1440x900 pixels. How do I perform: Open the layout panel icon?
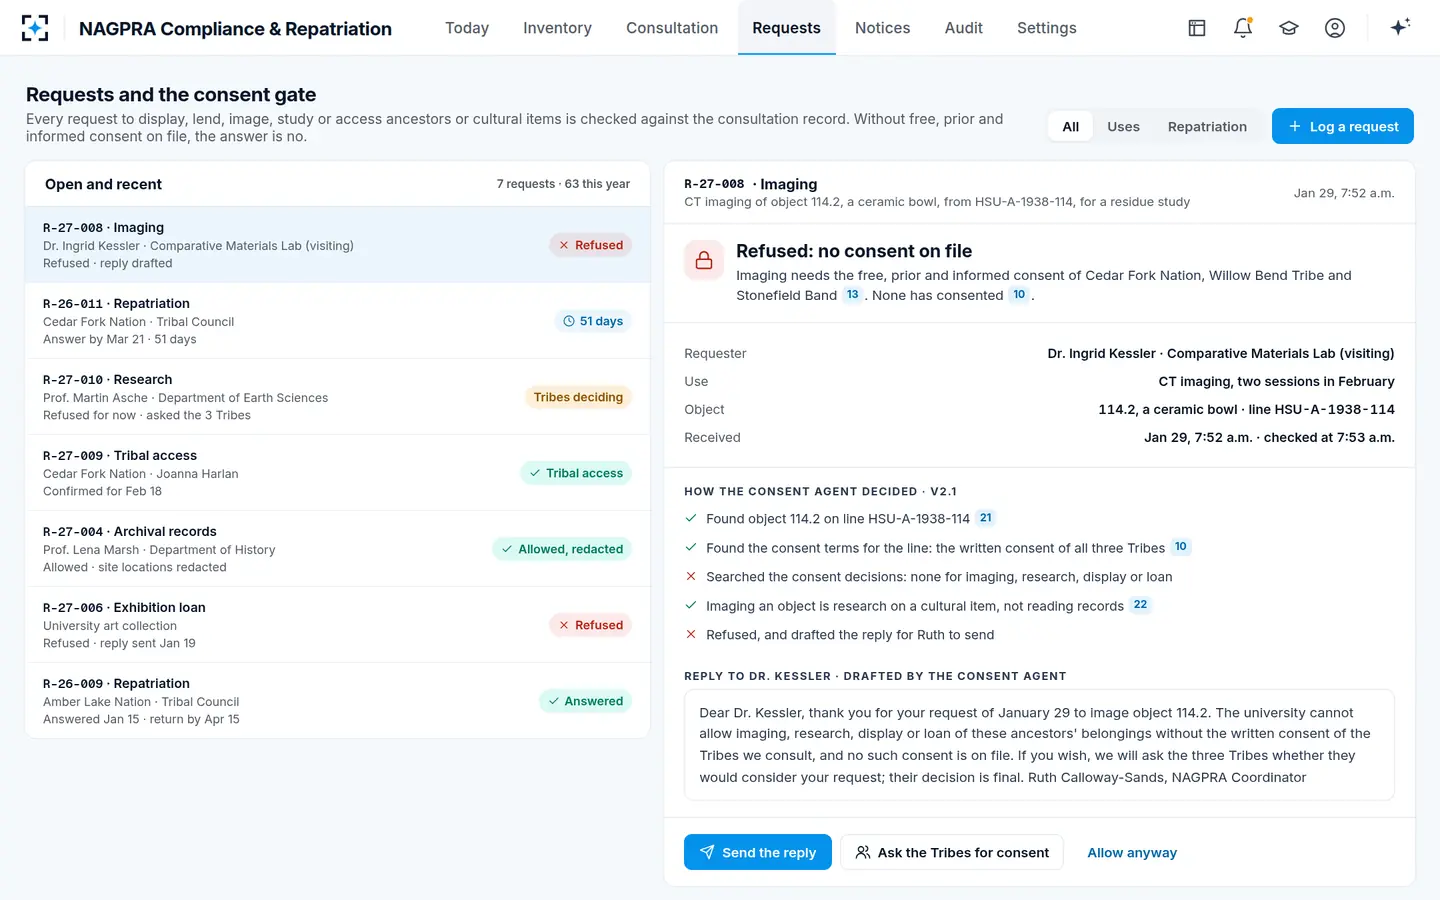click(x=1197, y=28)
